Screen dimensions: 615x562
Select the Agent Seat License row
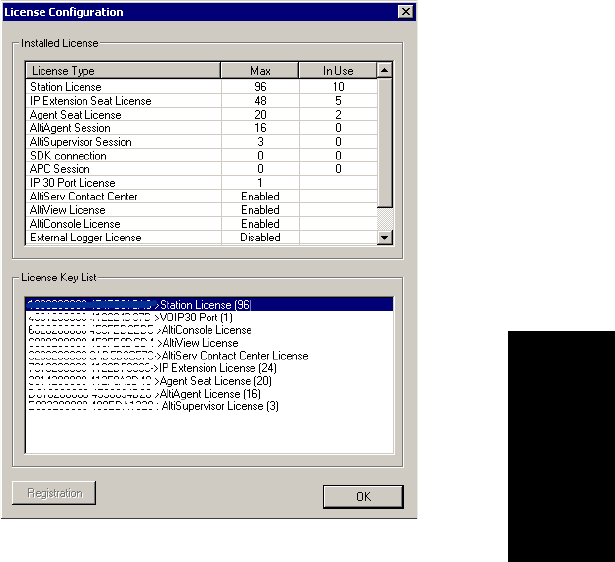point(202,115)
